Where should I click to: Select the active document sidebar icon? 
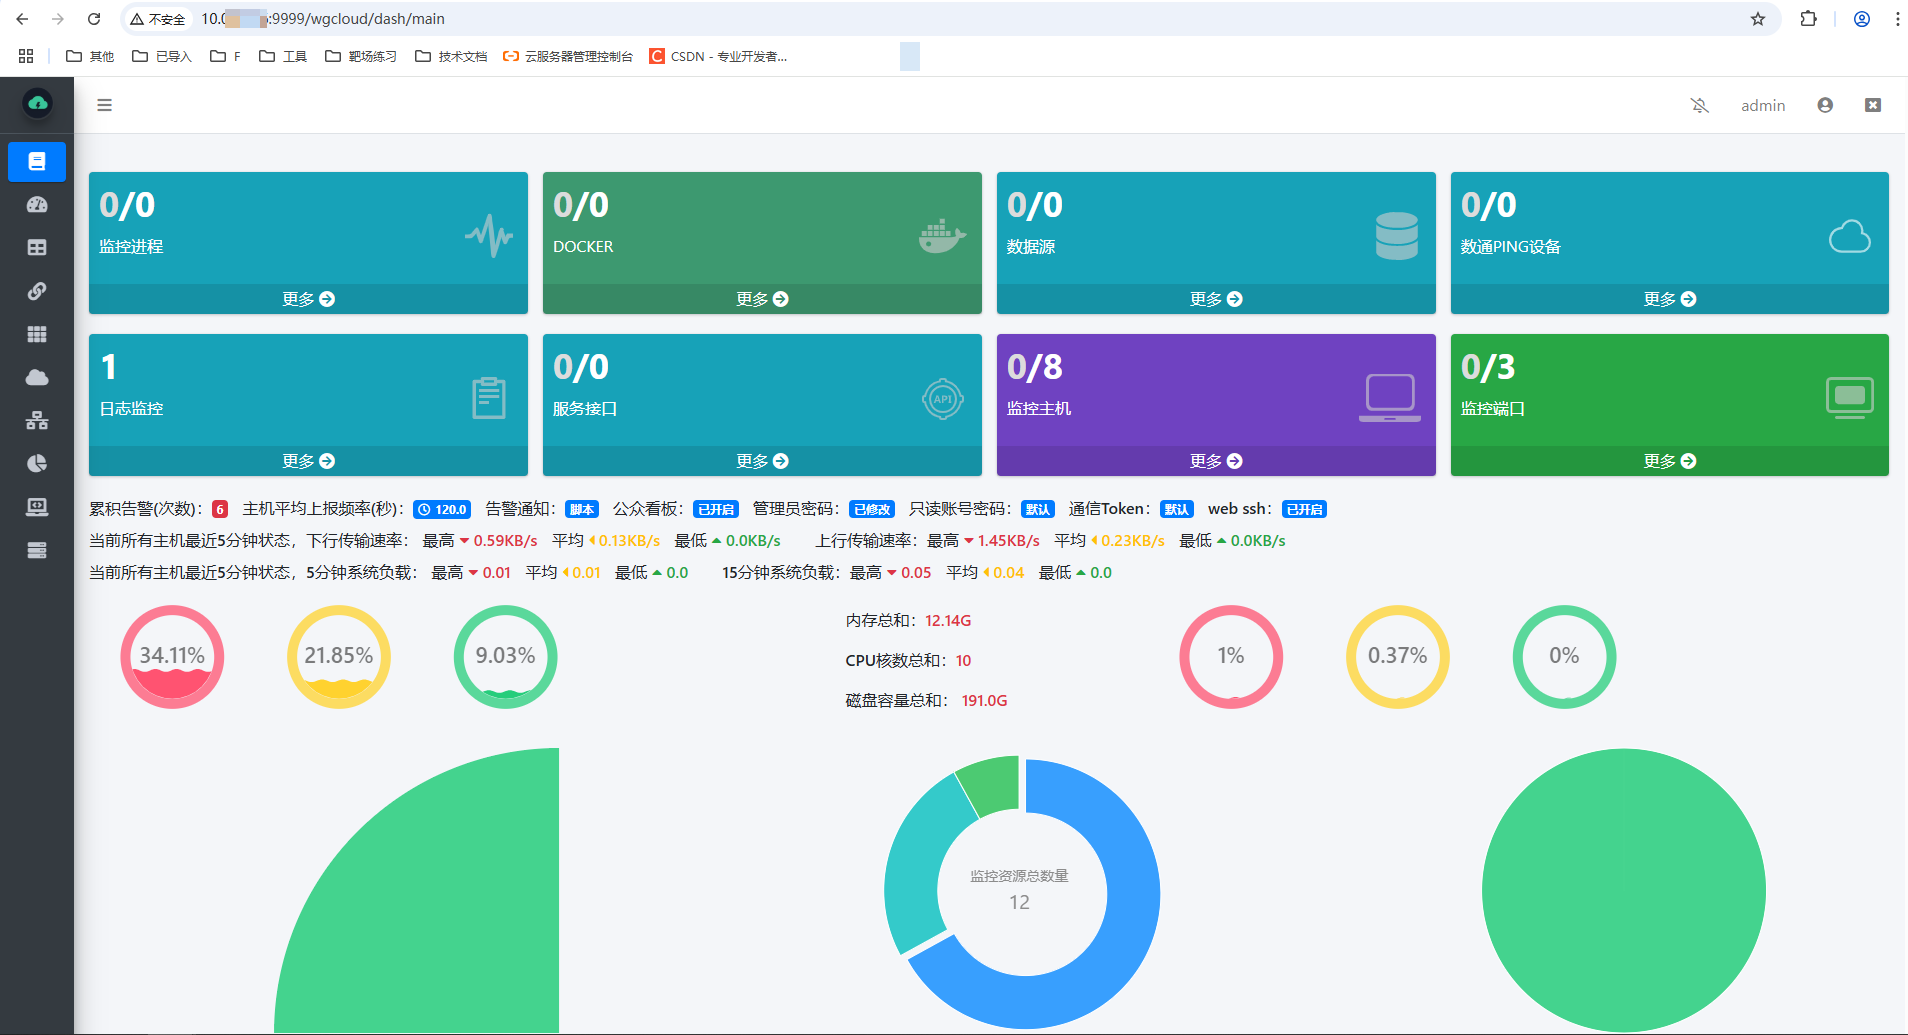coord(37,161)
